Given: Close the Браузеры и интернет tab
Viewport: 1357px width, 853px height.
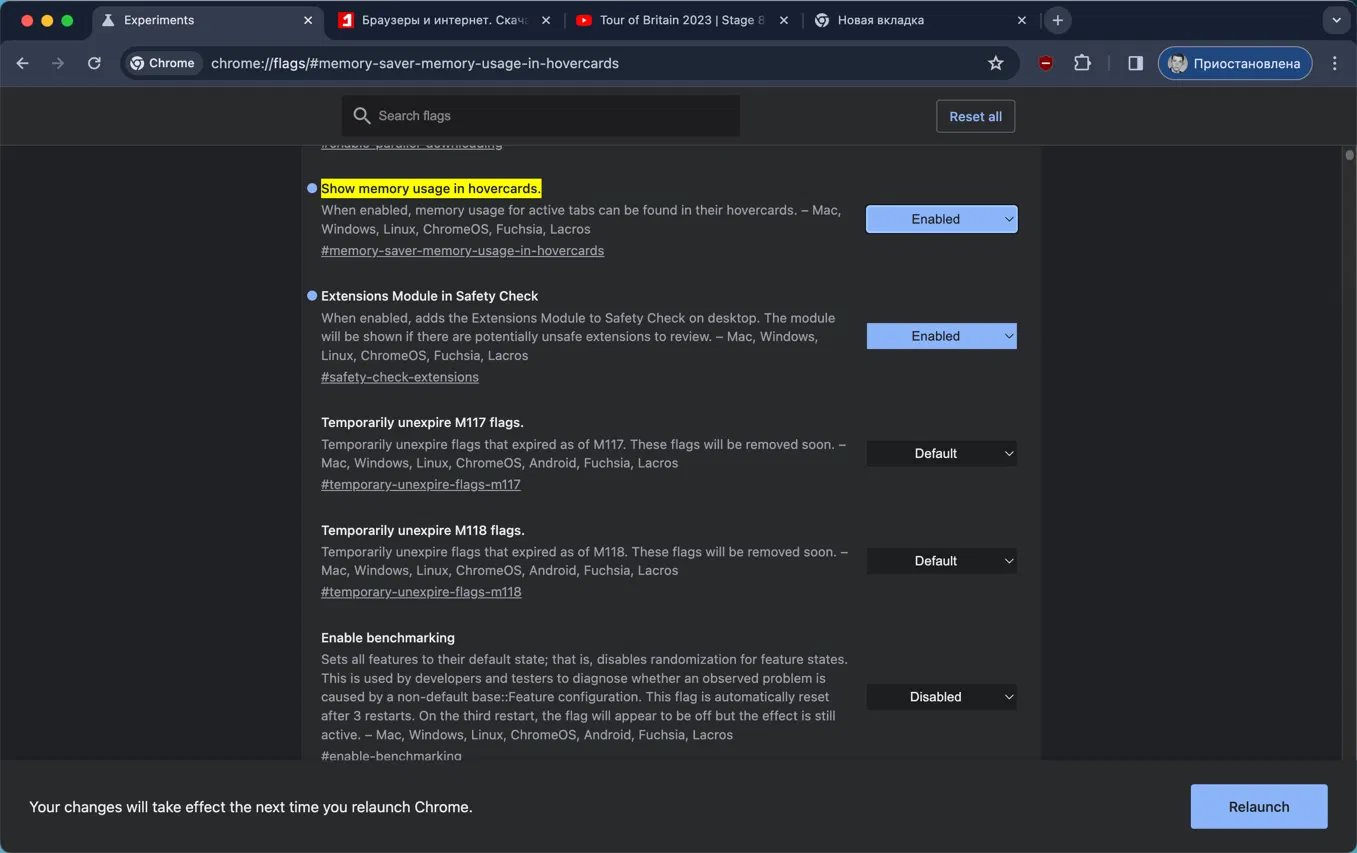Looking at the screenshot, I should click(x=545, y=20).
